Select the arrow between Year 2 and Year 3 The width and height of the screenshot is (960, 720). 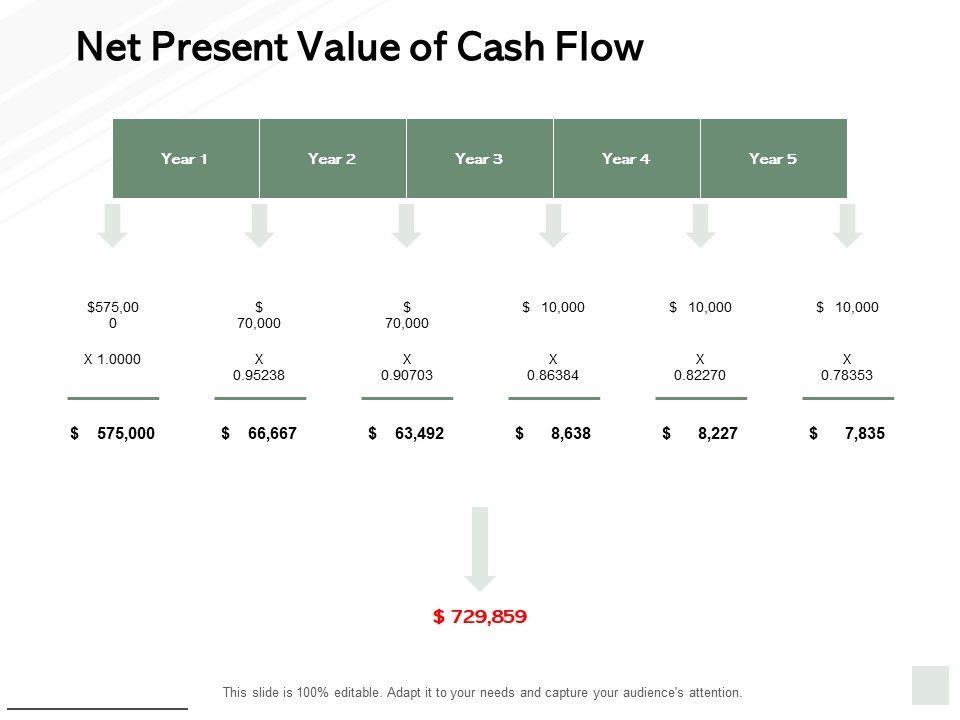pyautogui.click(x=406, y=225)
